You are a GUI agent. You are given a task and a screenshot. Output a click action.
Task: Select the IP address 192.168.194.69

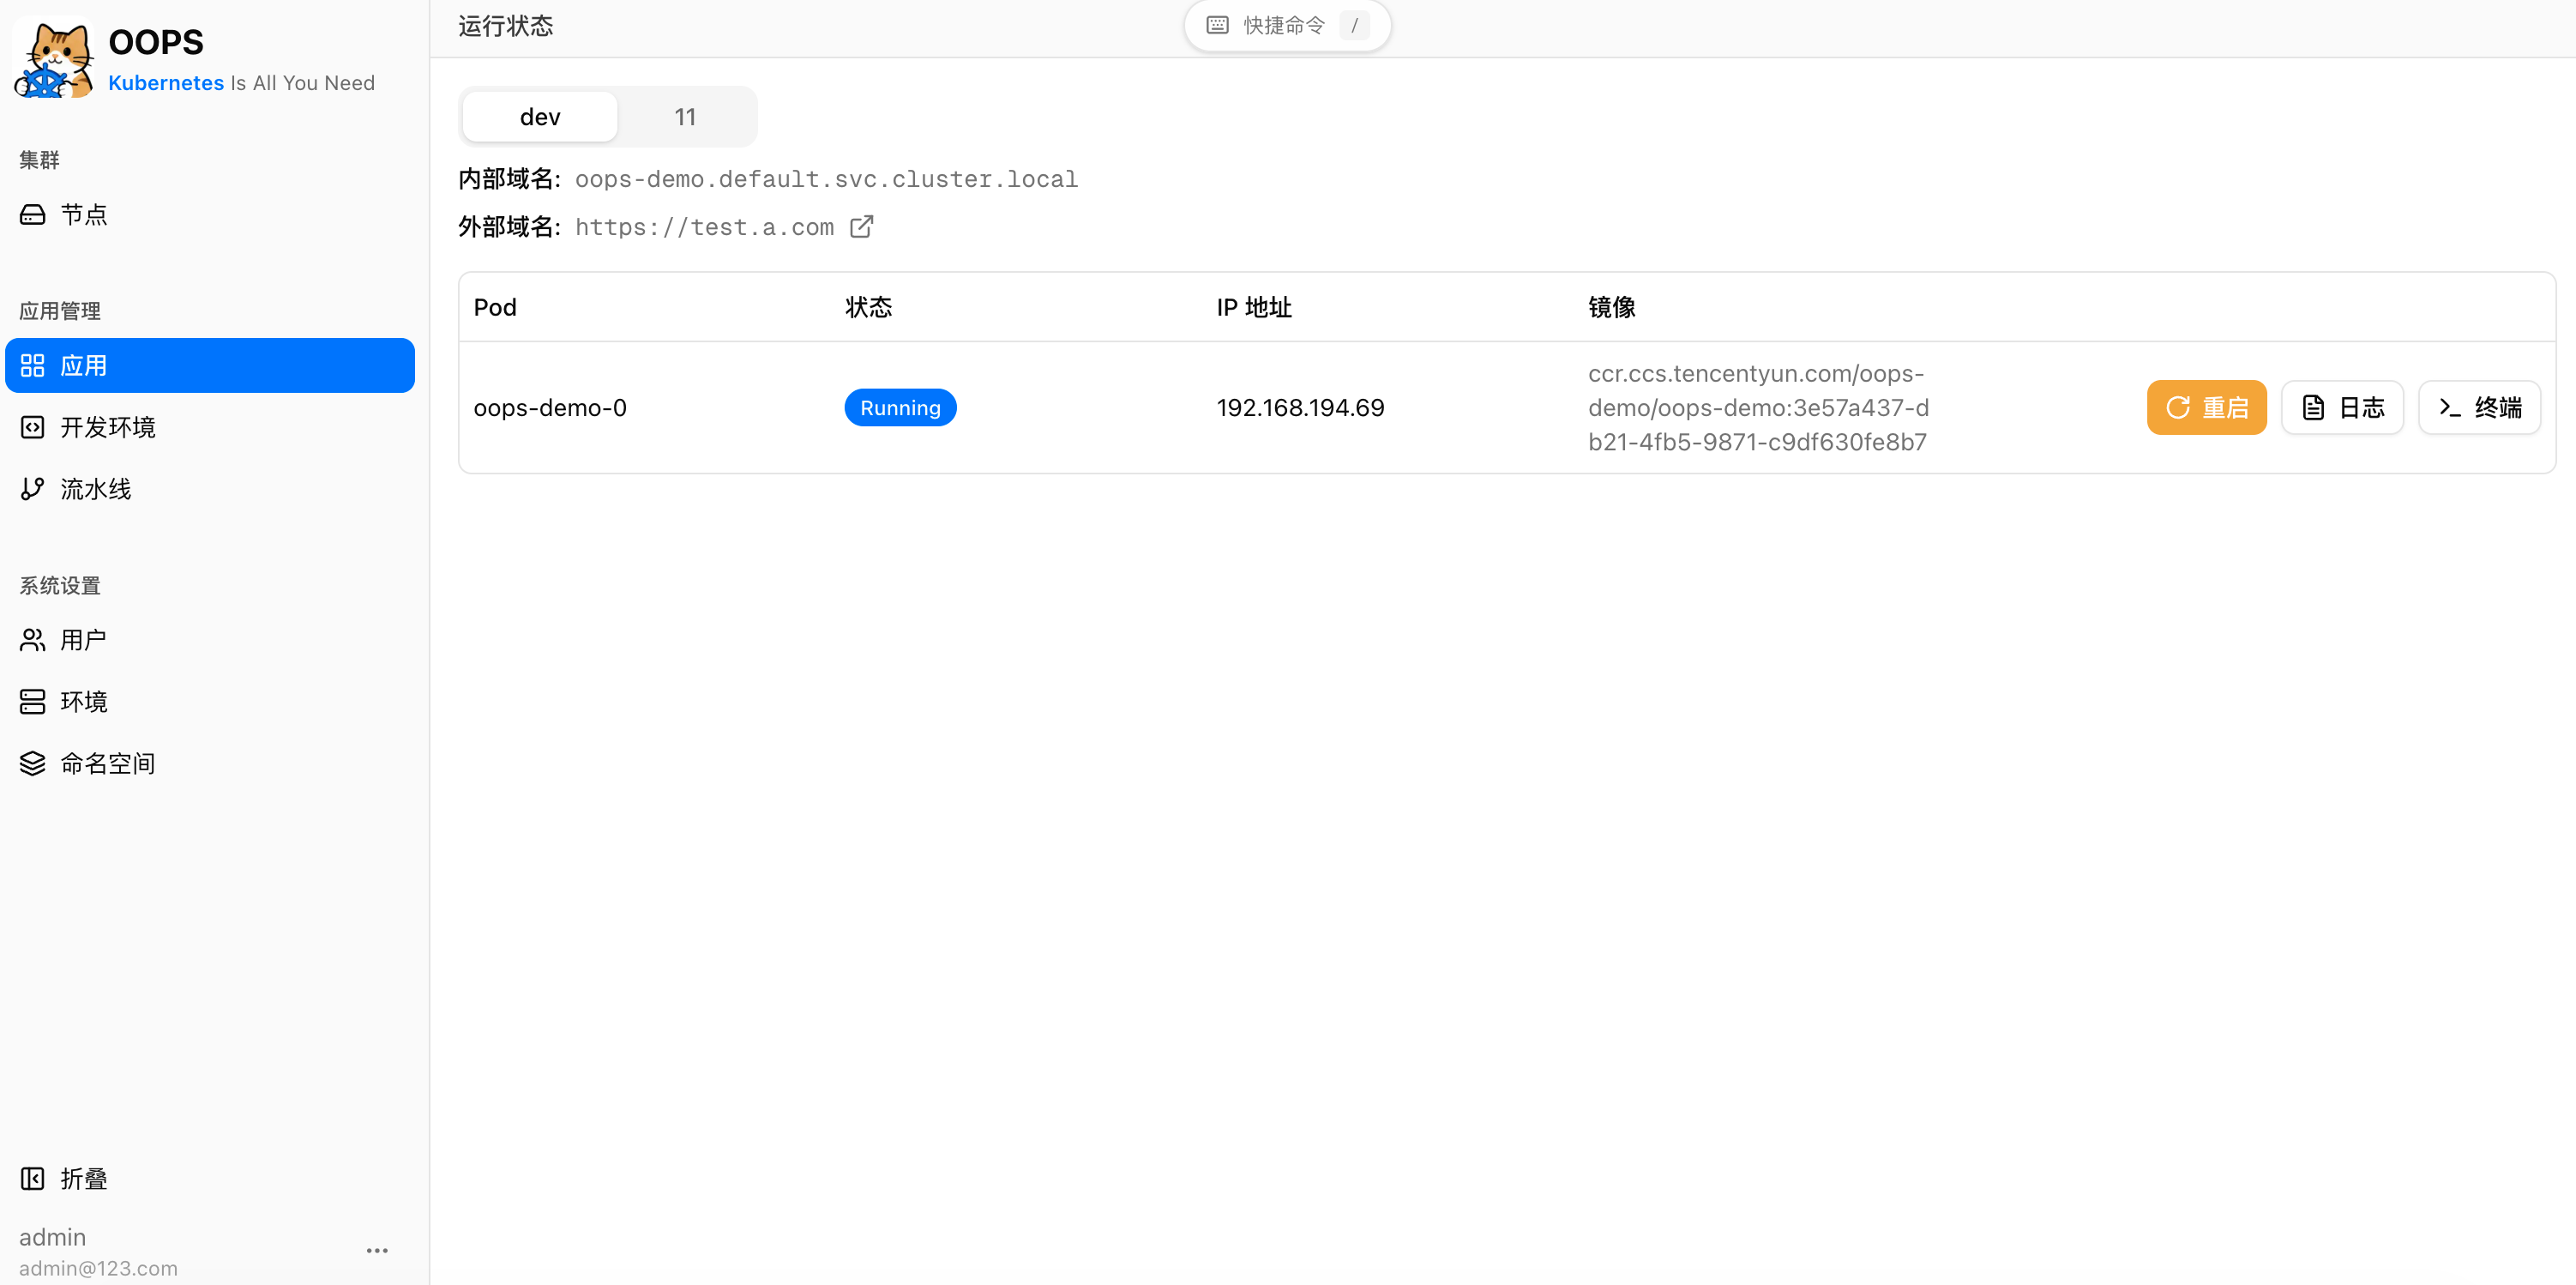tap(1300, 408)
